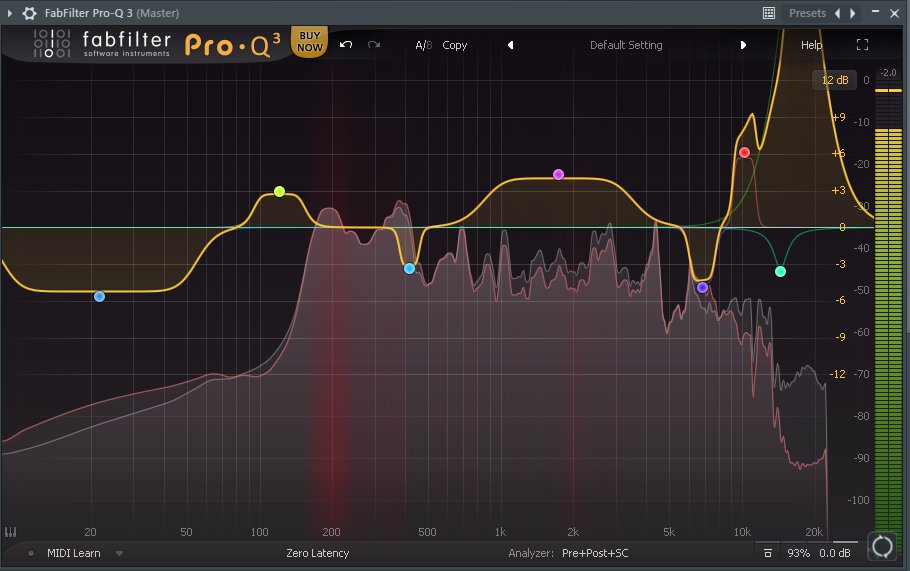This screenshot has height=571, width=910.
Task: Click the -12 gain scale label
Action: 837,374
